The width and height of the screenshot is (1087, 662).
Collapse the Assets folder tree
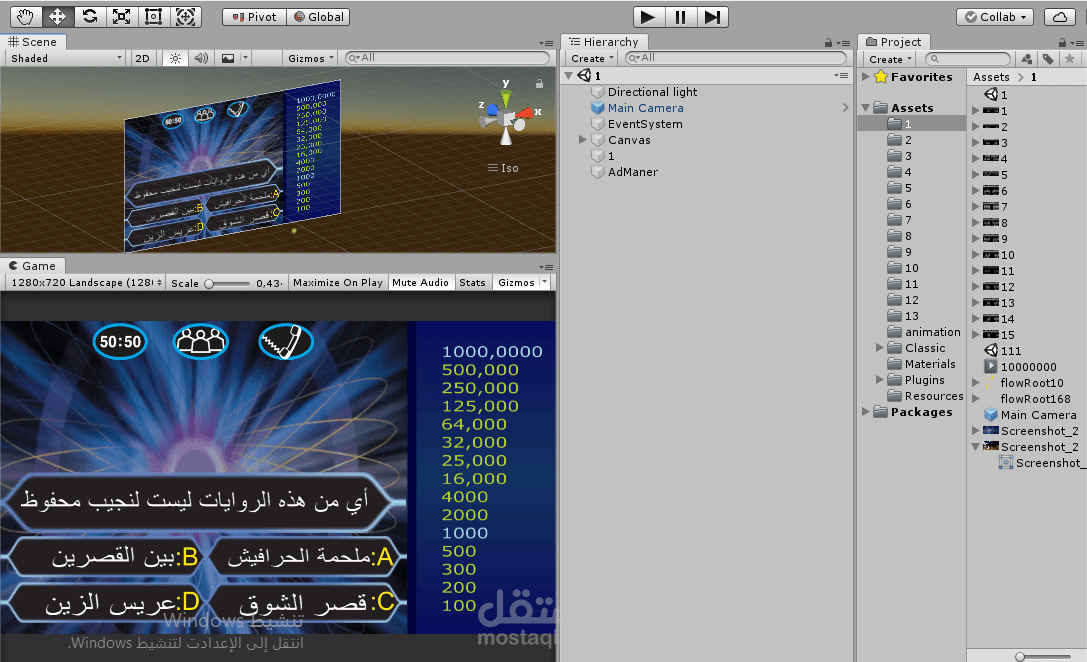click(x=865, y=107)
